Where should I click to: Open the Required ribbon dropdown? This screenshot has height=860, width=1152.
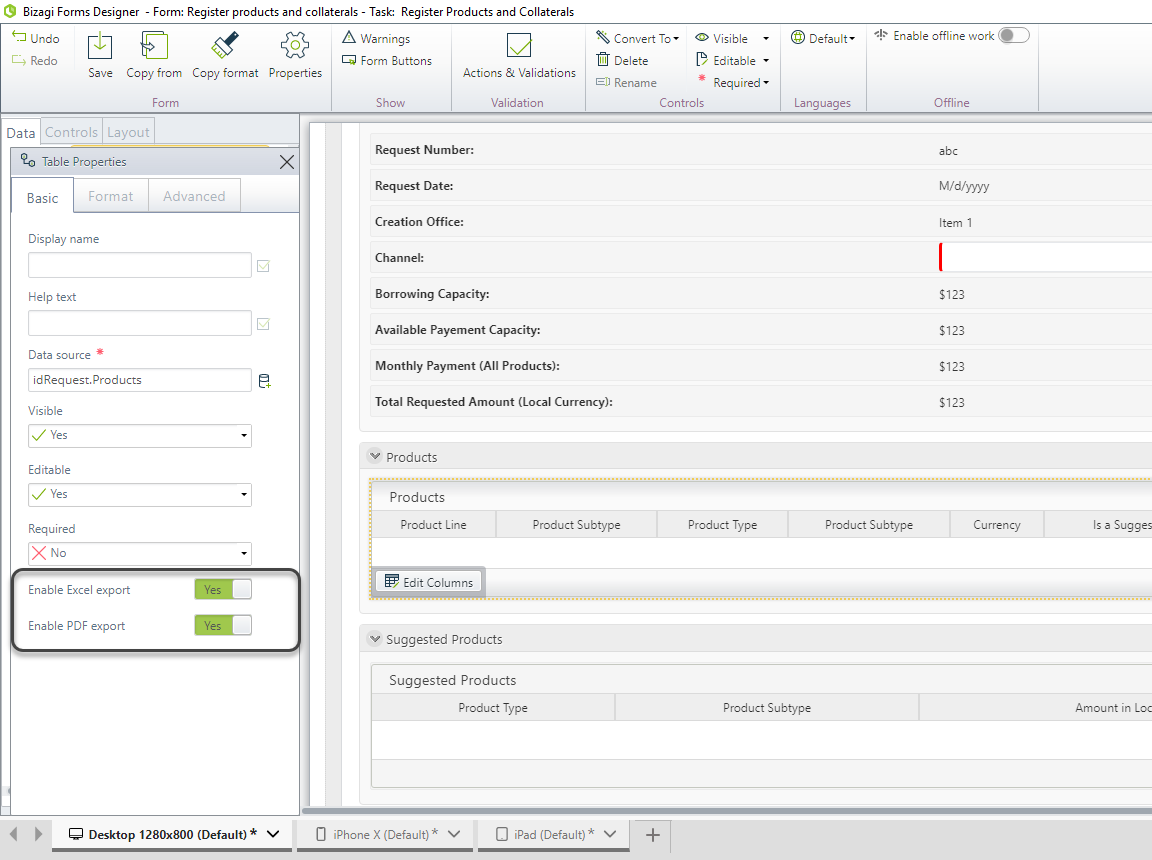(766, 82)
